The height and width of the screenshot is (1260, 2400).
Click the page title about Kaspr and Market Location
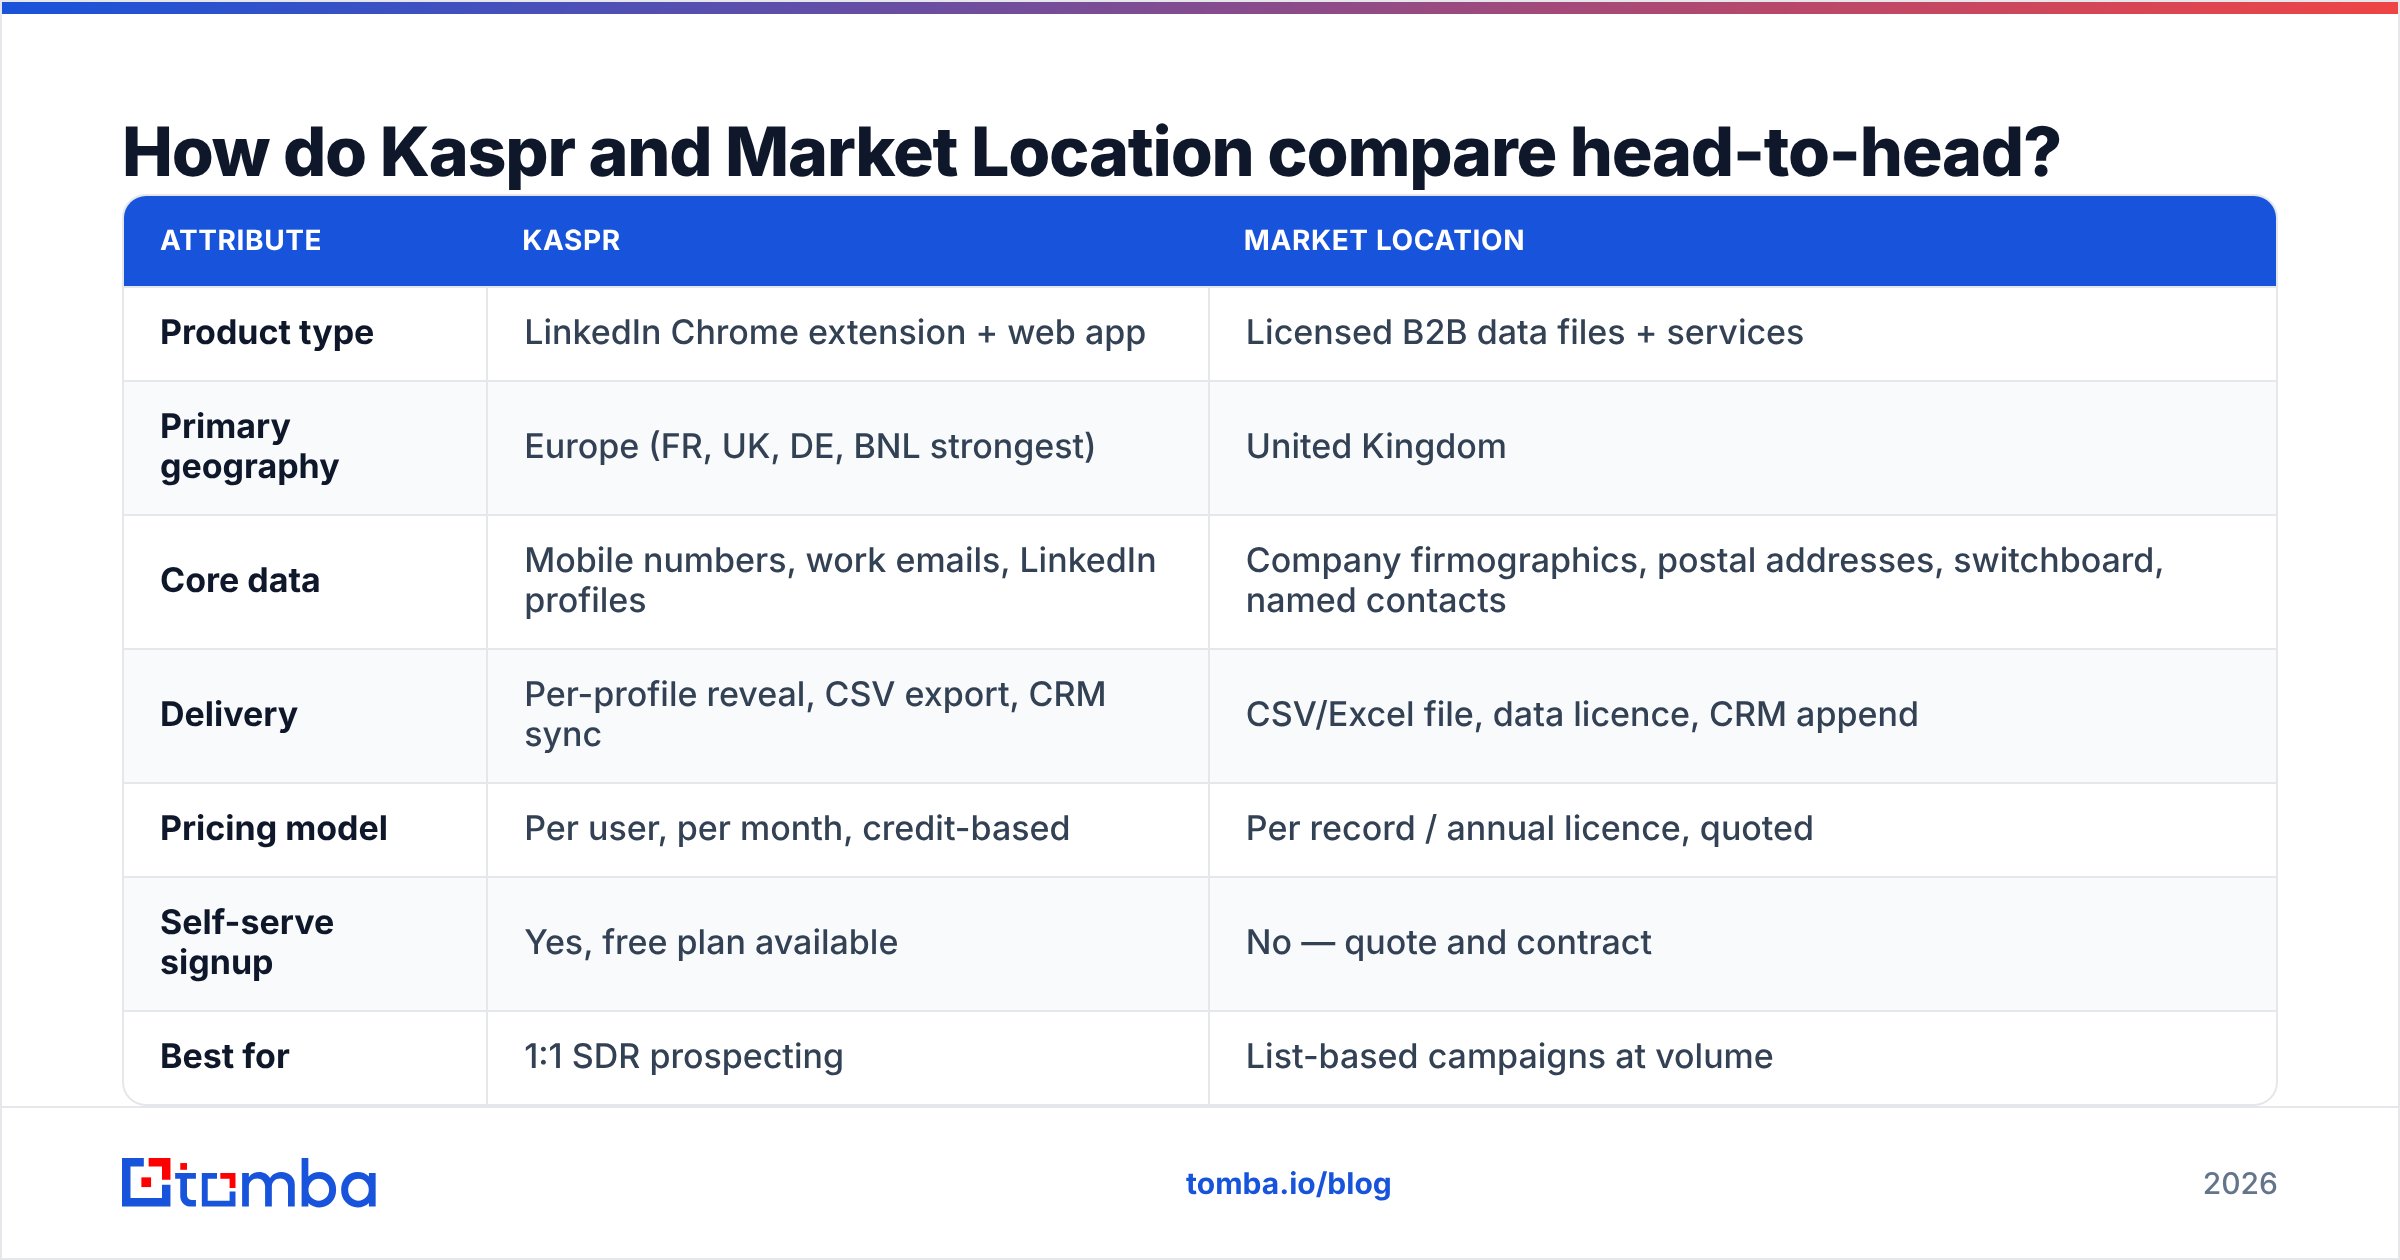[x=1091, y=152]
